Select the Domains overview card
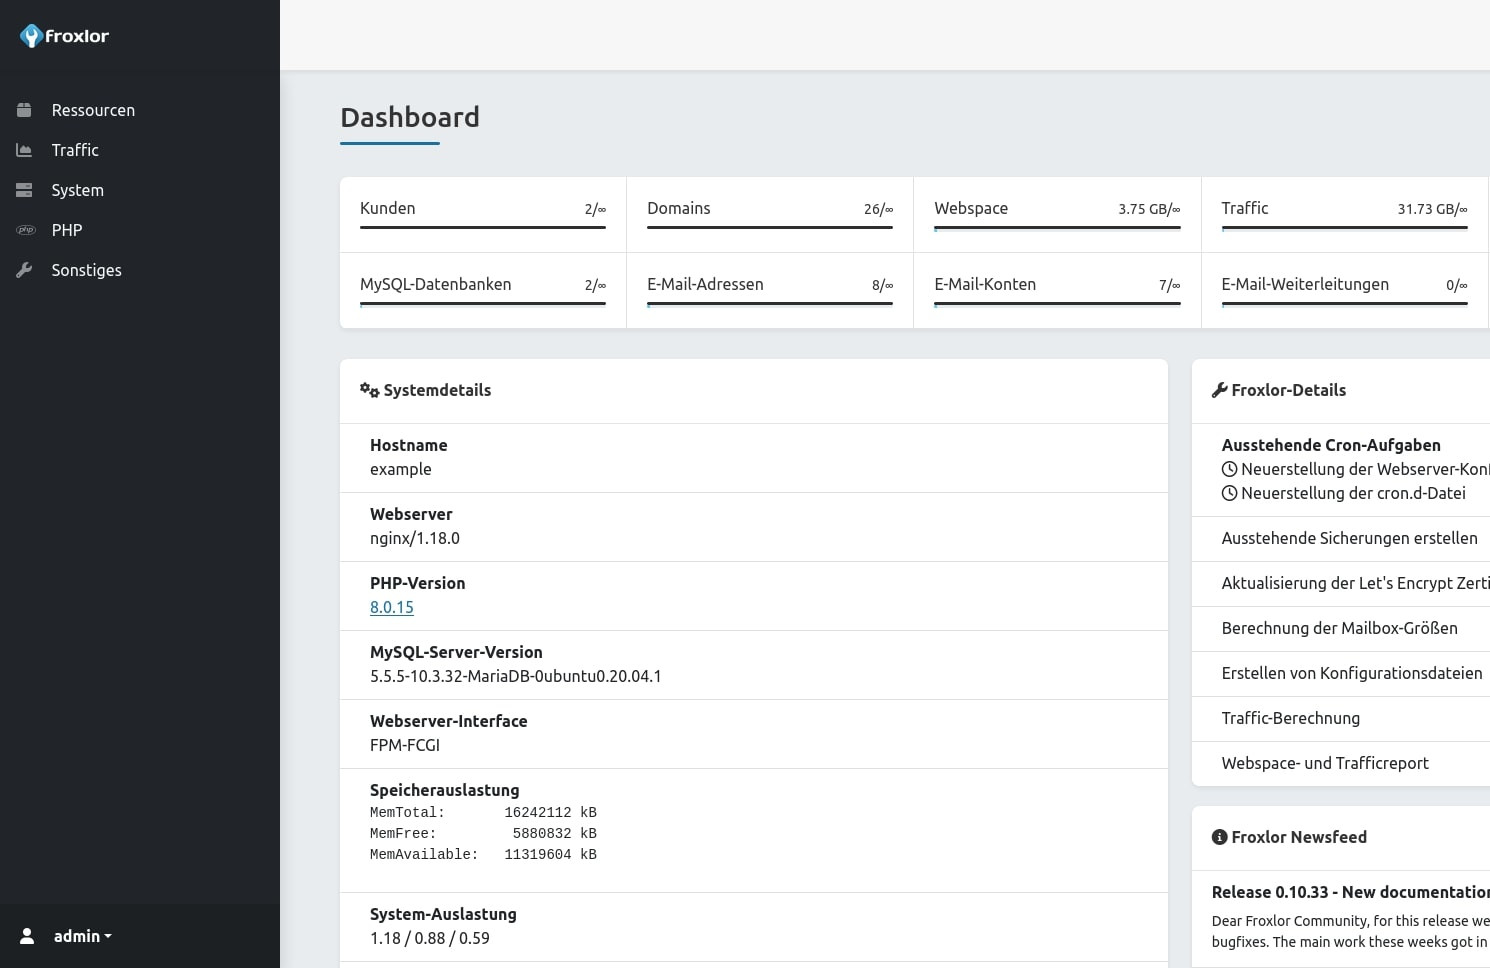The image size is (1490, 968). tap(769, 213)
